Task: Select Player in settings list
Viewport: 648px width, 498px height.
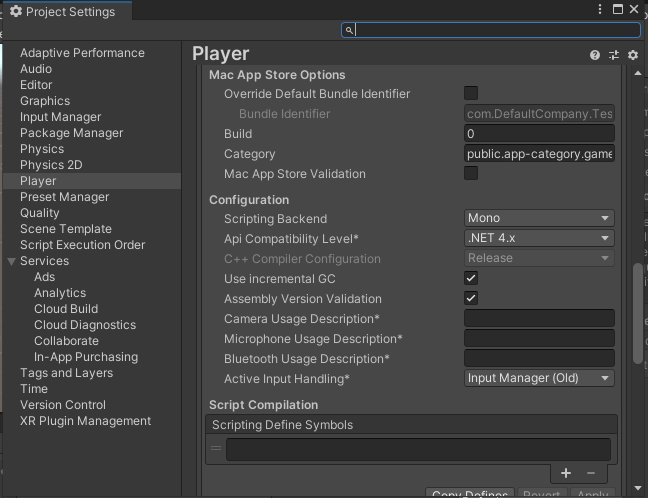Action: click(92, 181)
